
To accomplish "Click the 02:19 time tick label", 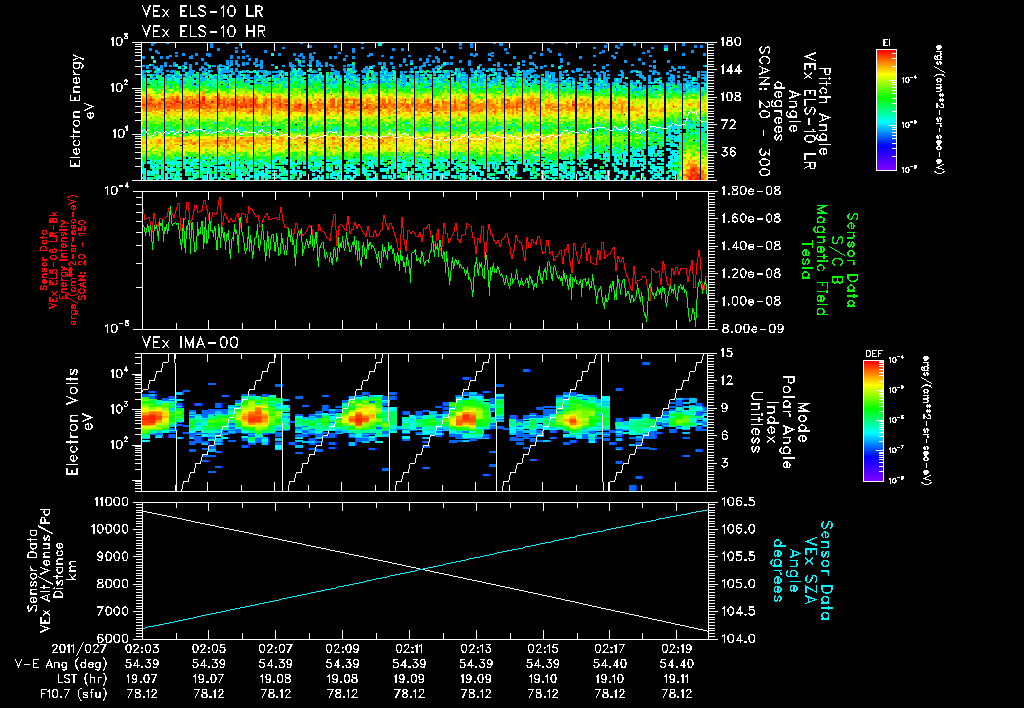I will click(677, 648).
